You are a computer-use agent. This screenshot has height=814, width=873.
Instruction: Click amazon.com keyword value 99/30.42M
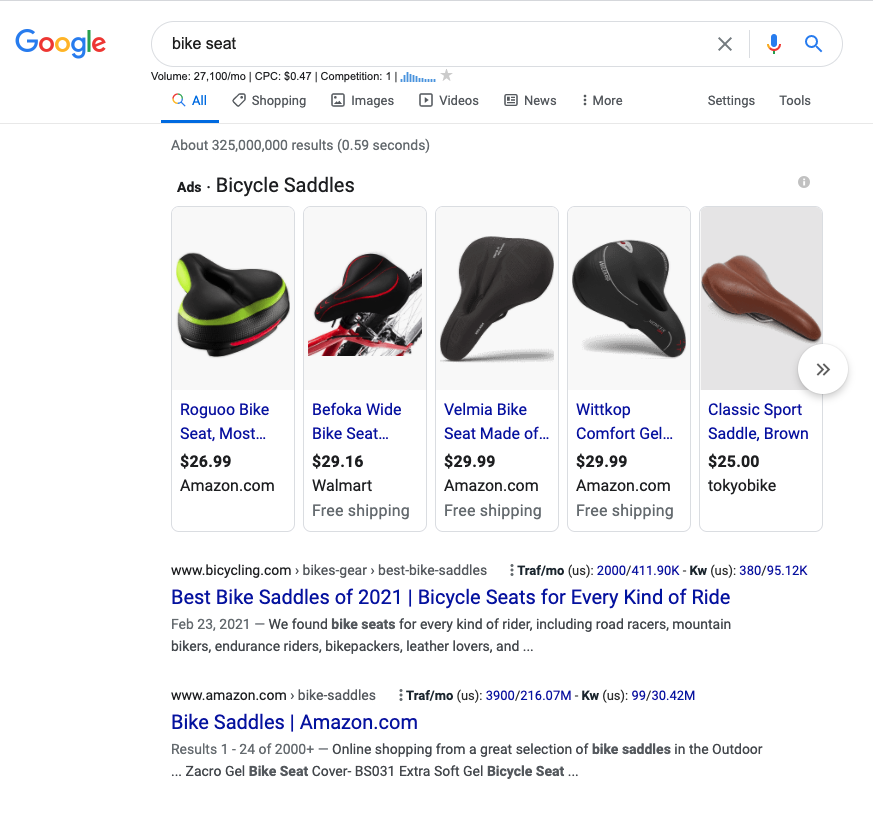point(663,696)
